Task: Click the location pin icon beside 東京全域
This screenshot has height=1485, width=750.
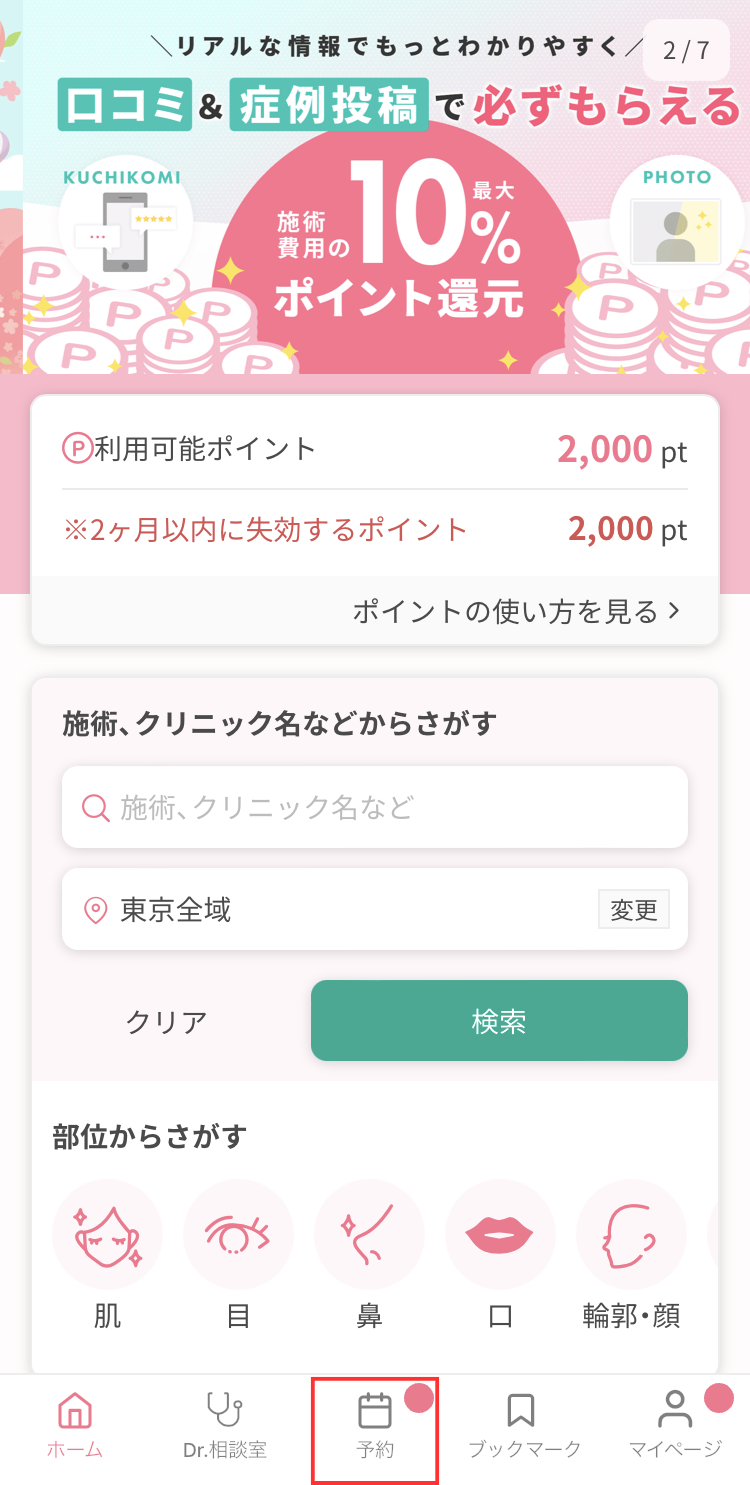Action: click(96, 910)
